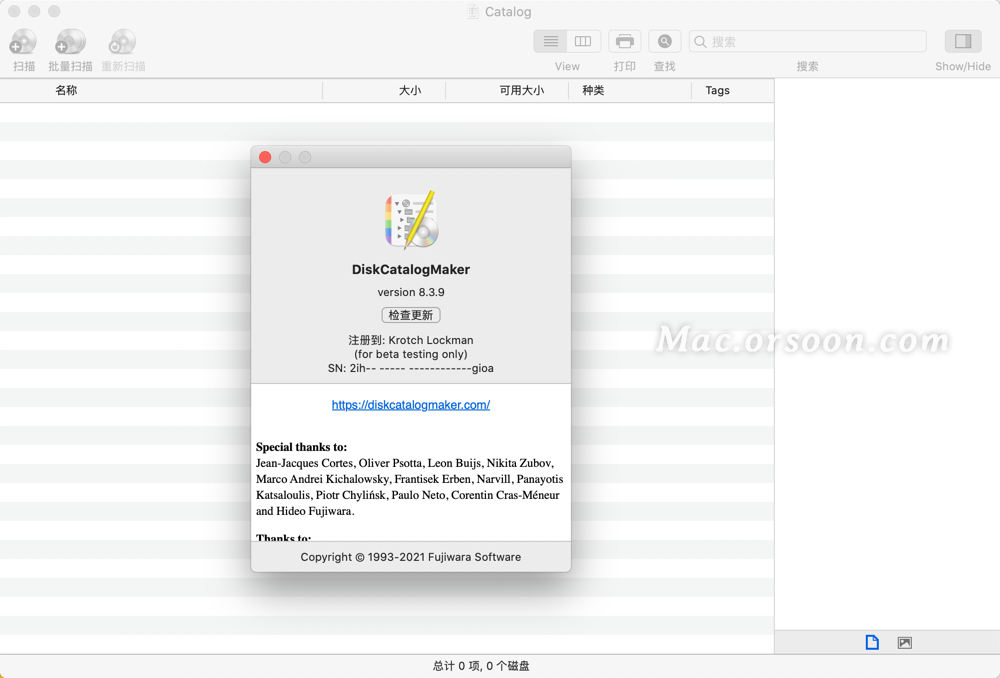
Task: Click the magnifier inside the search field
Action: click(701, 41)
